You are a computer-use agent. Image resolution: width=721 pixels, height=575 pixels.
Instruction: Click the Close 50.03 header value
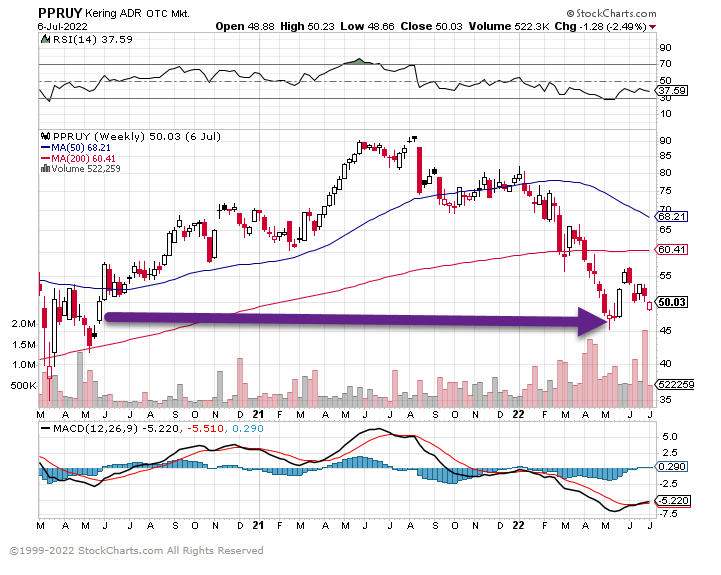tap(431, 27)
